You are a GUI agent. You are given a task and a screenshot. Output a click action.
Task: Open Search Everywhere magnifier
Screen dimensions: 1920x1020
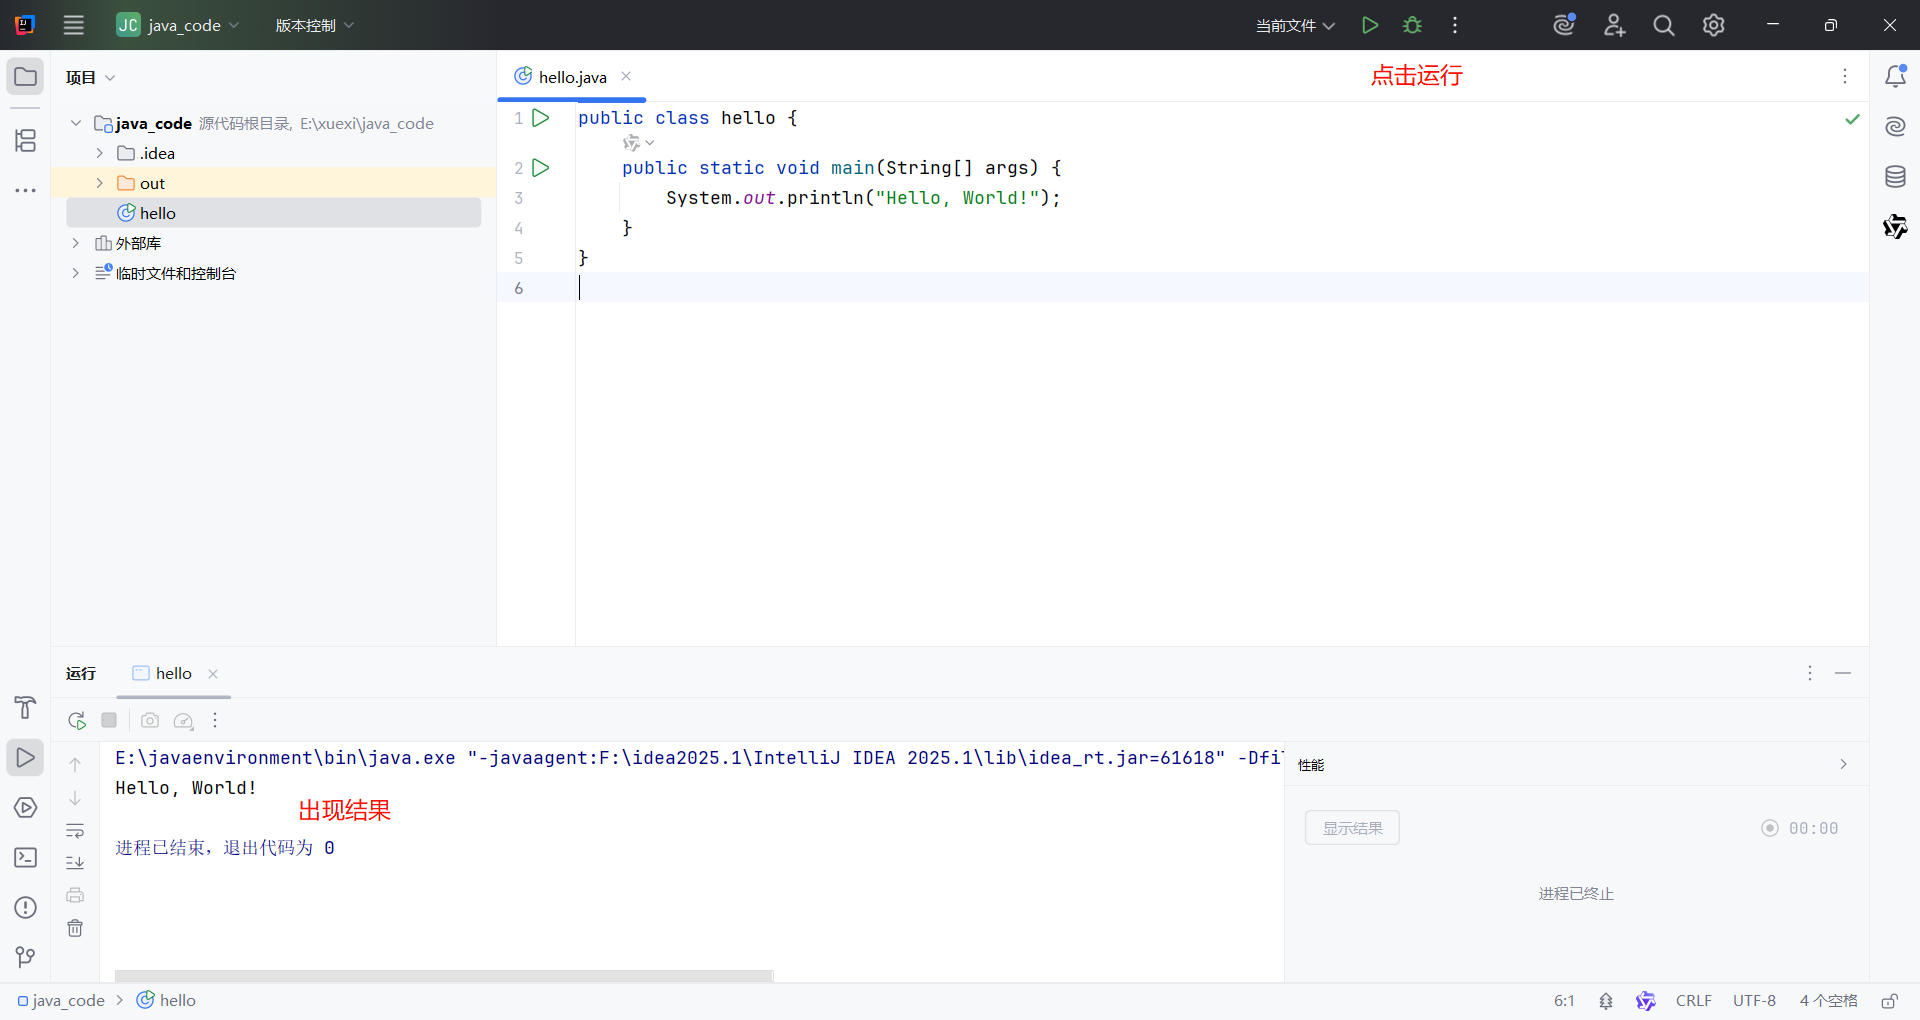(1664, 25)
